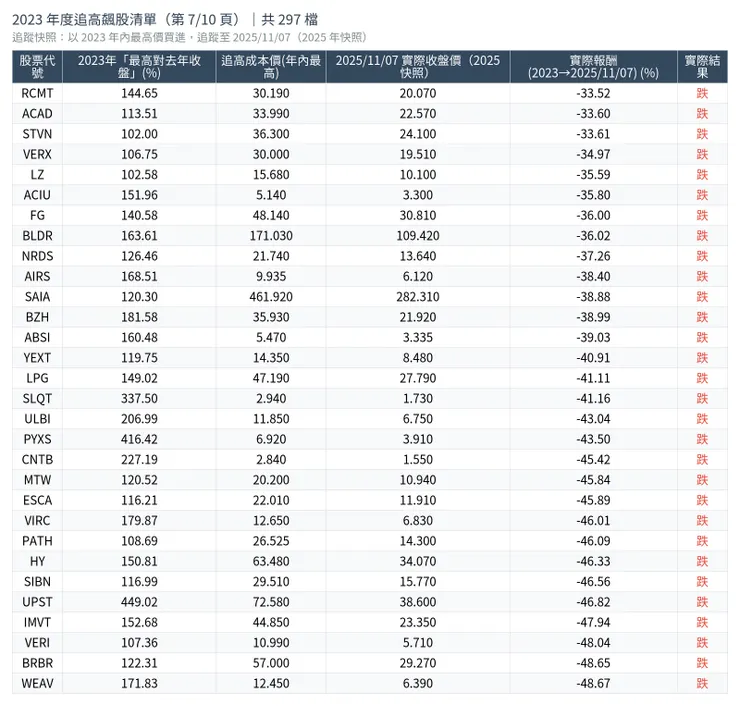Click the 34.070 closing price for HY
Image resolution: width=740 pixels, height=706 pixels.
coord(418,561)
